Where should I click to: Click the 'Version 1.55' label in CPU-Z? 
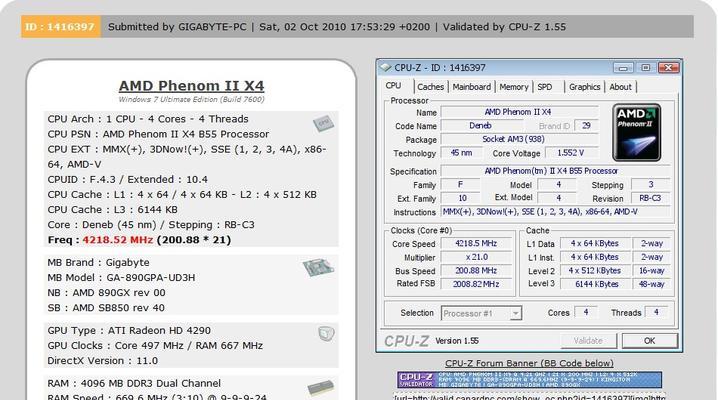(457, 341)
